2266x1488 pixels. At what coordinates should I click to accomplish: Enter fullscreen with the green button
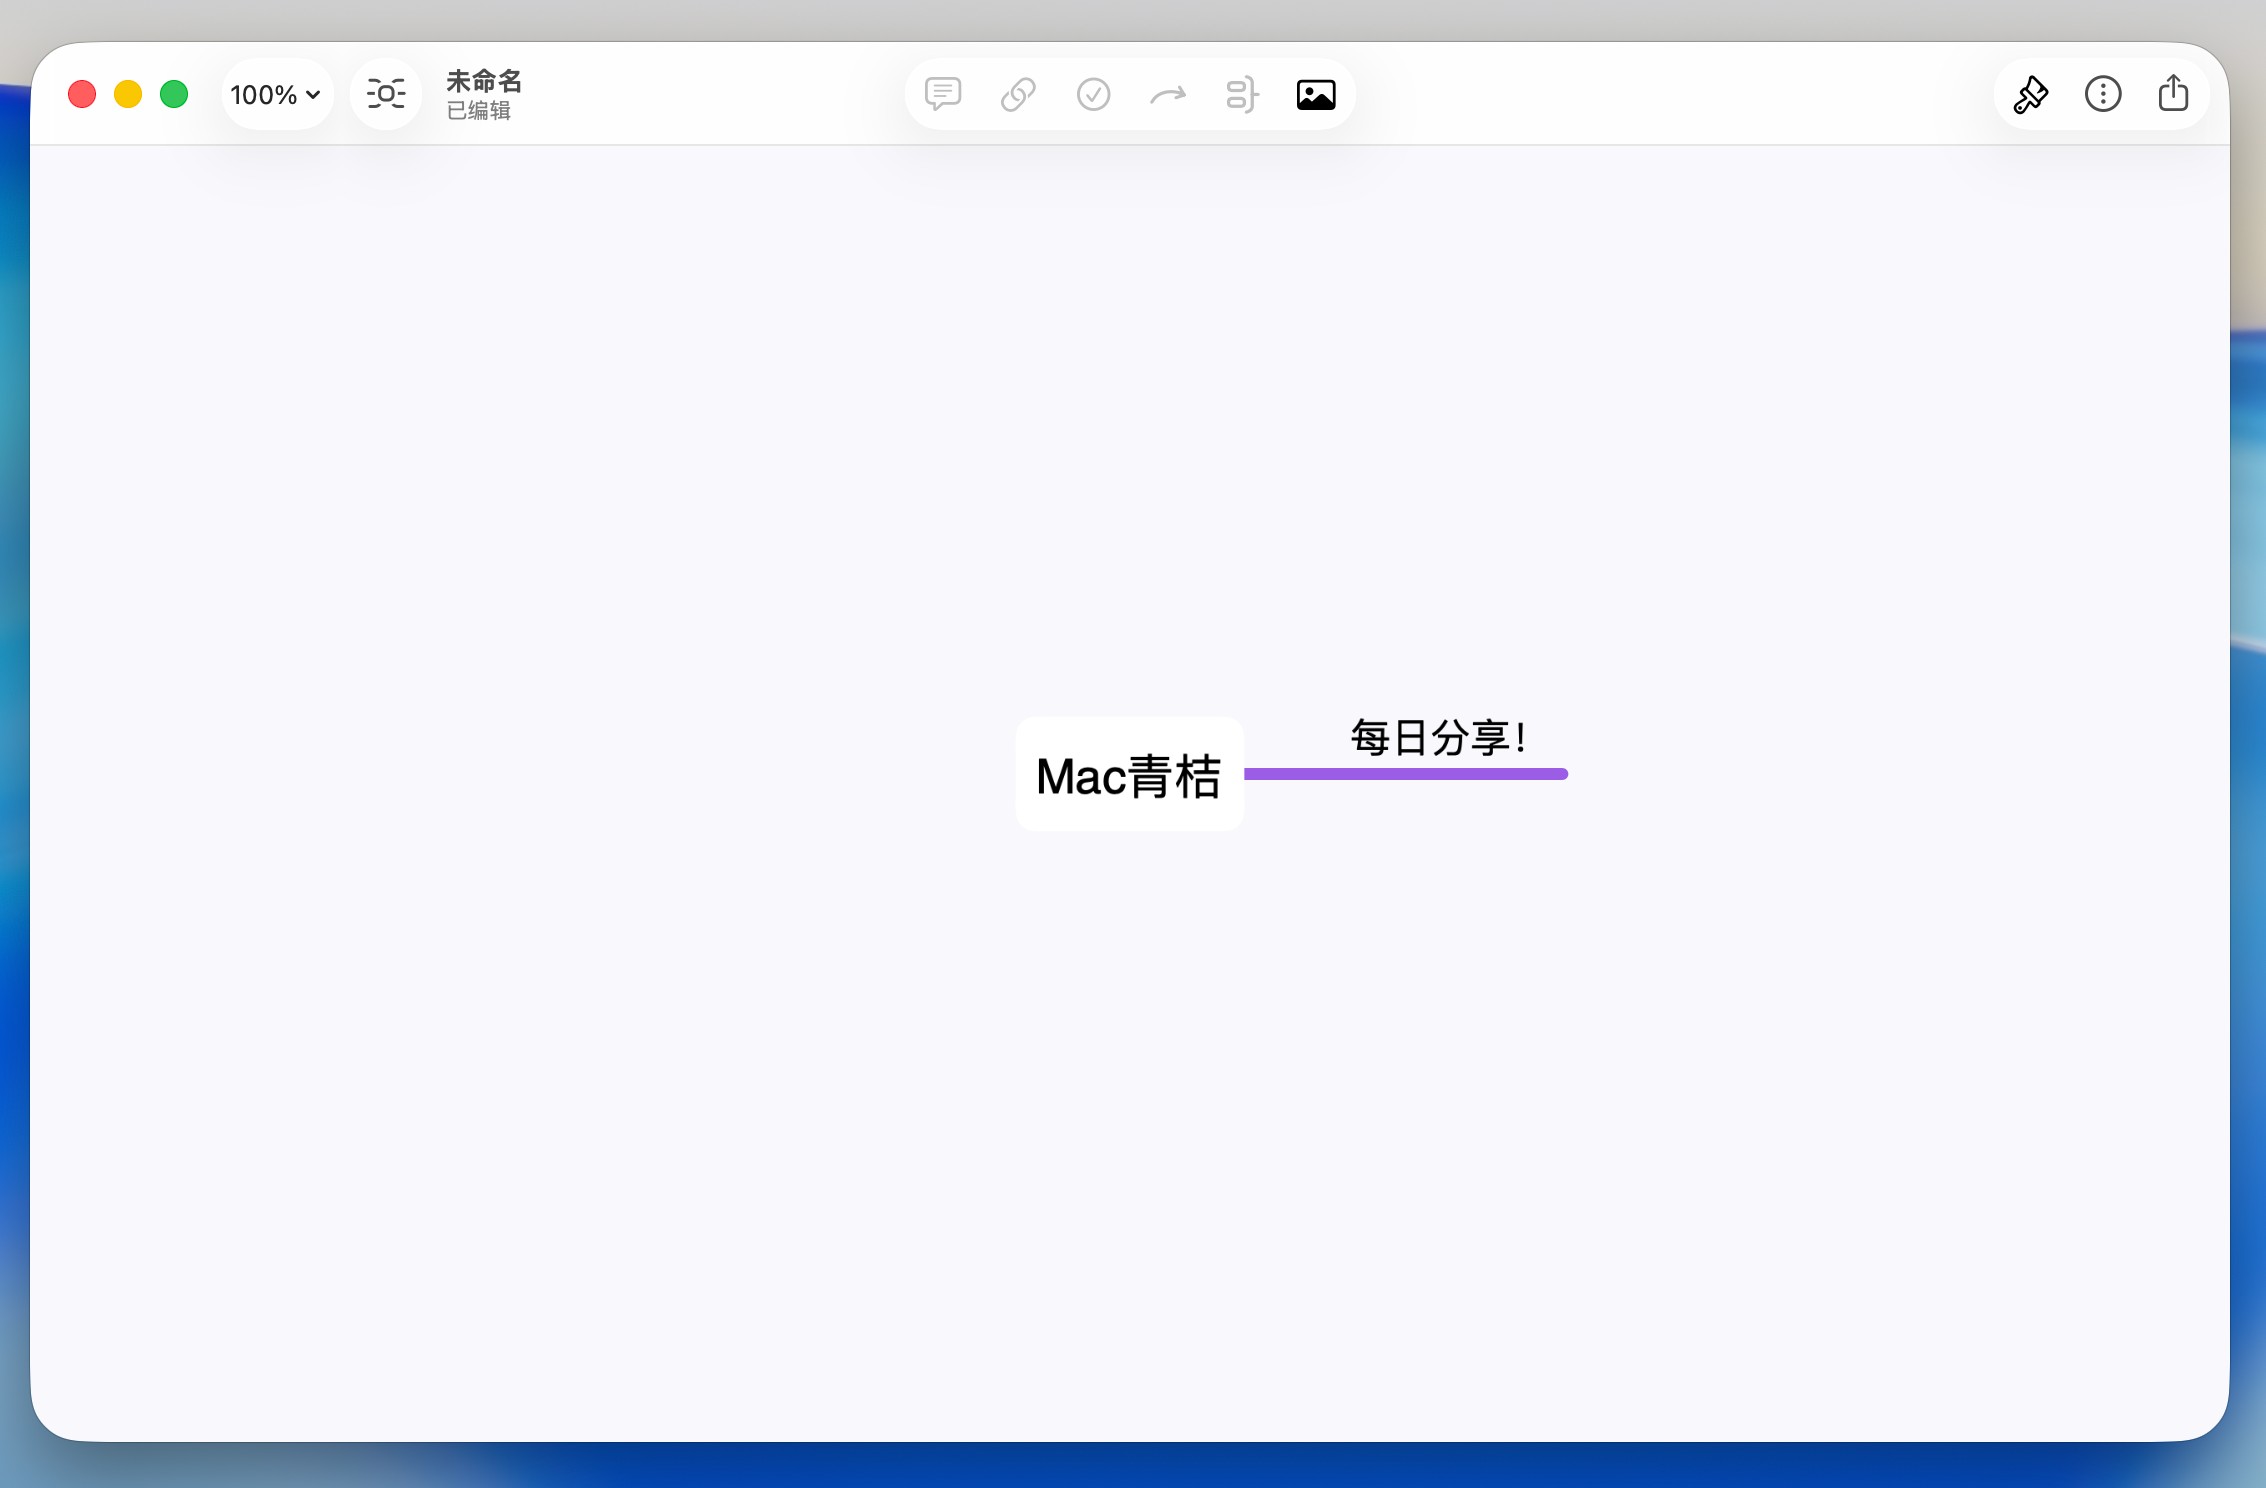[174, 94]
